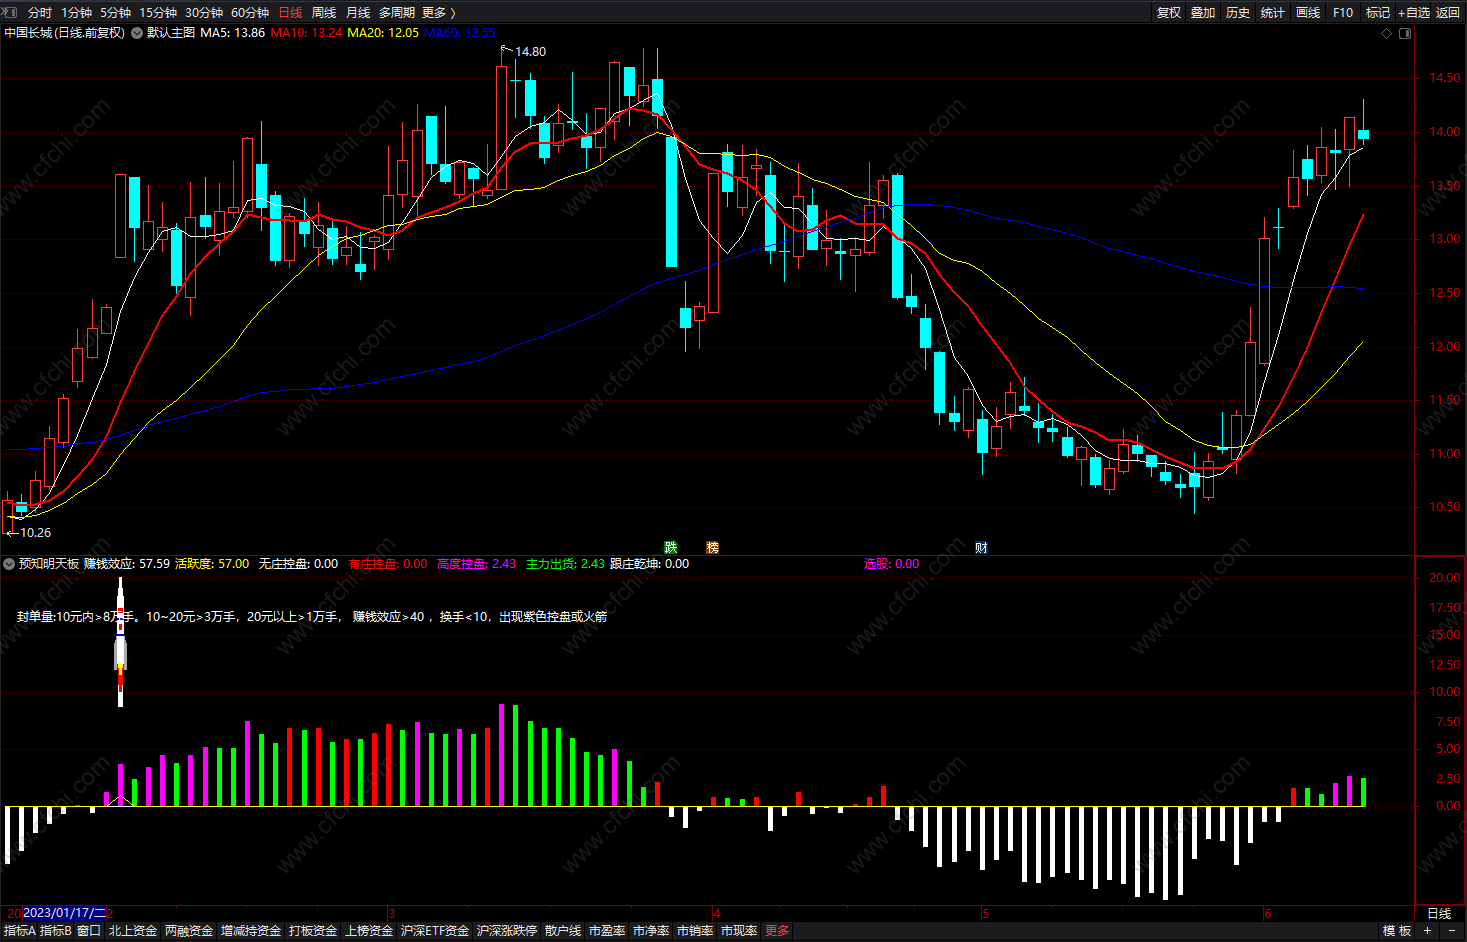Switch to the 指标A tab
This screenshot has width=1467, height=942.
(19, 931)
